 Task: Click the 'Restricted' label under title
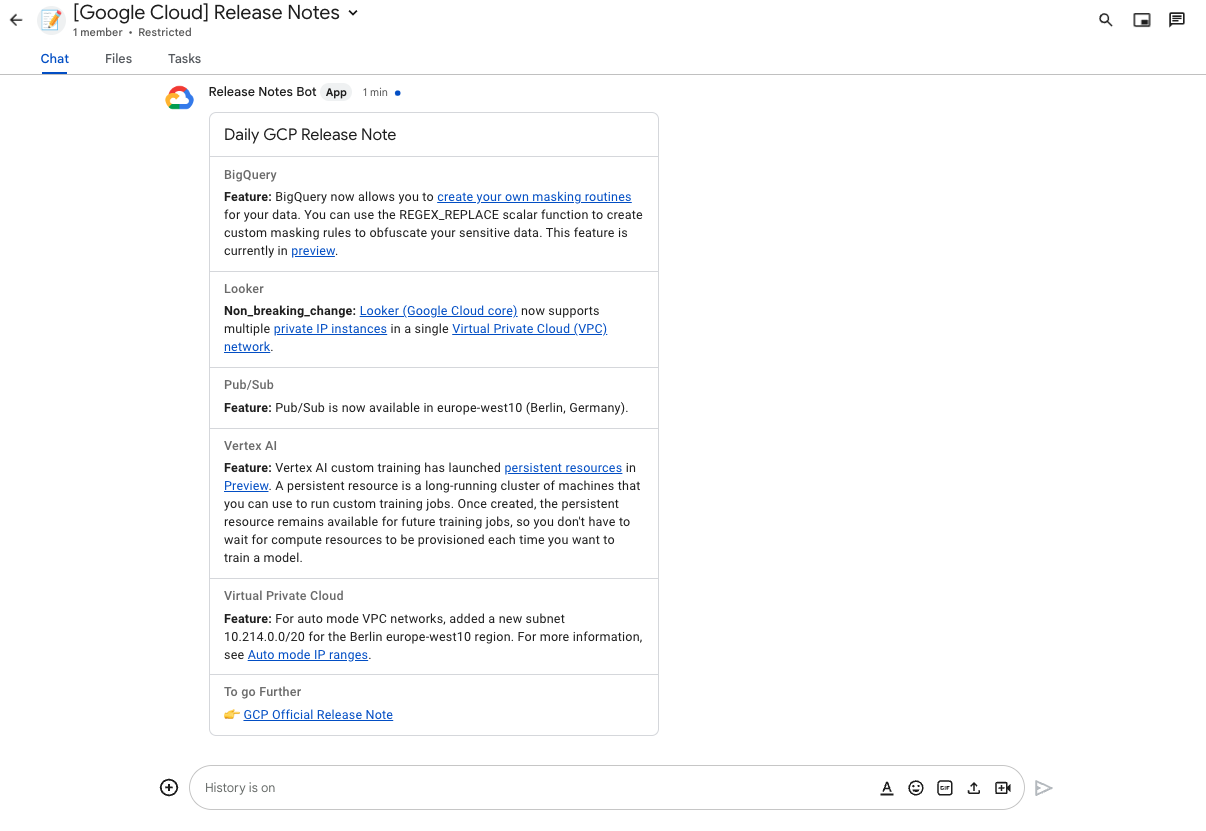tap(165, 33)
